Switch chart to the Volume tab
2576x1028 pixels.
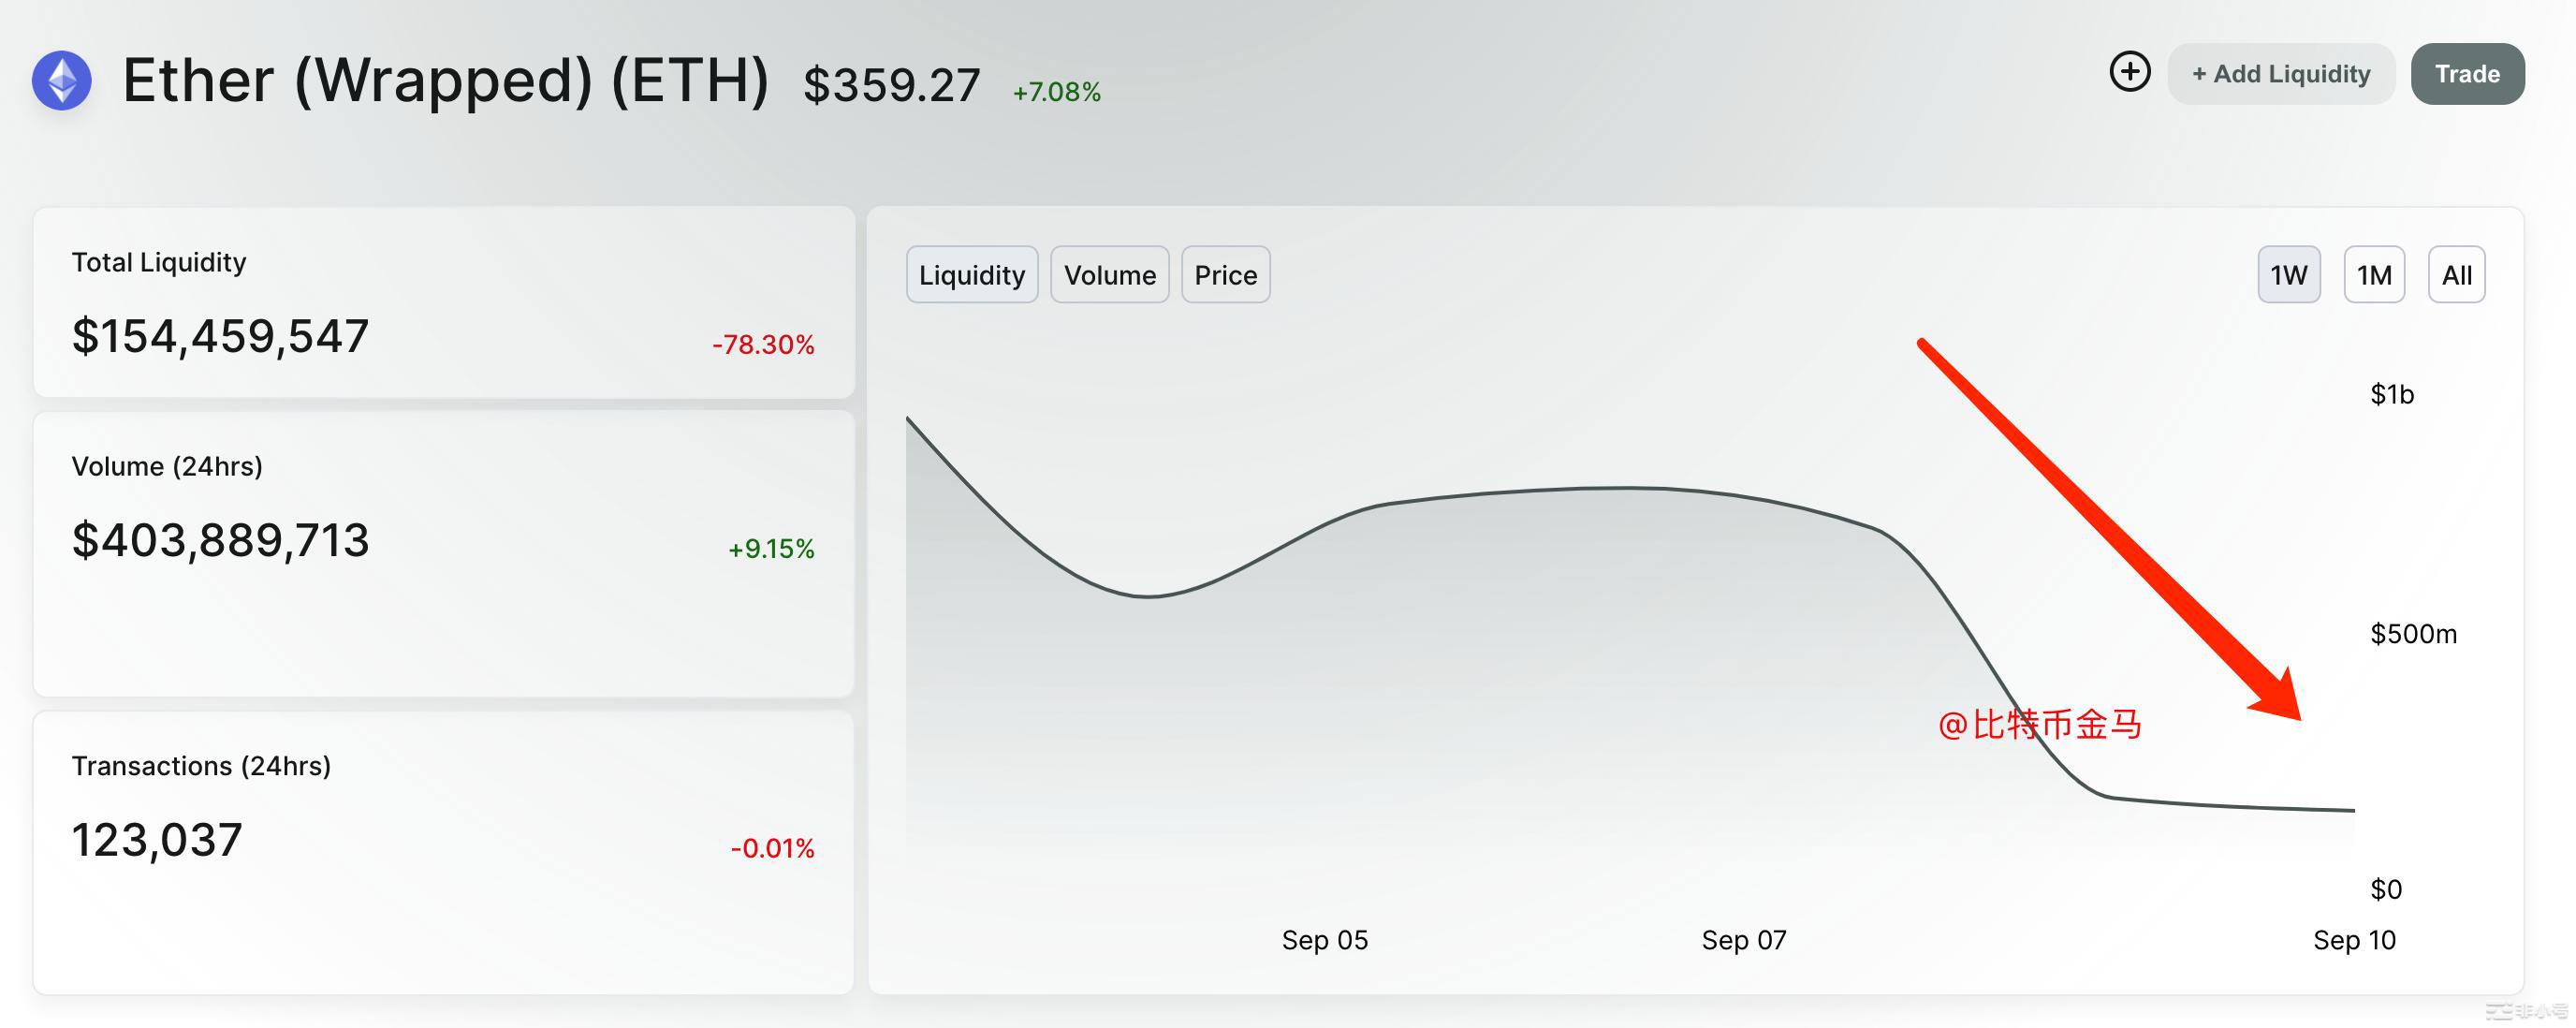pyautogui.click(x=1109, y=275)
